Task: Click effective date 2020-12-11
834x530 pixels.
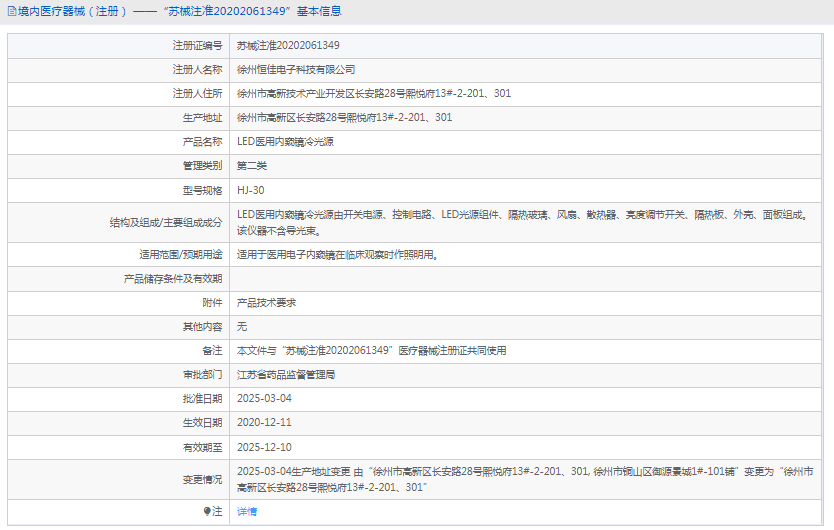Action: click(264, 423)
